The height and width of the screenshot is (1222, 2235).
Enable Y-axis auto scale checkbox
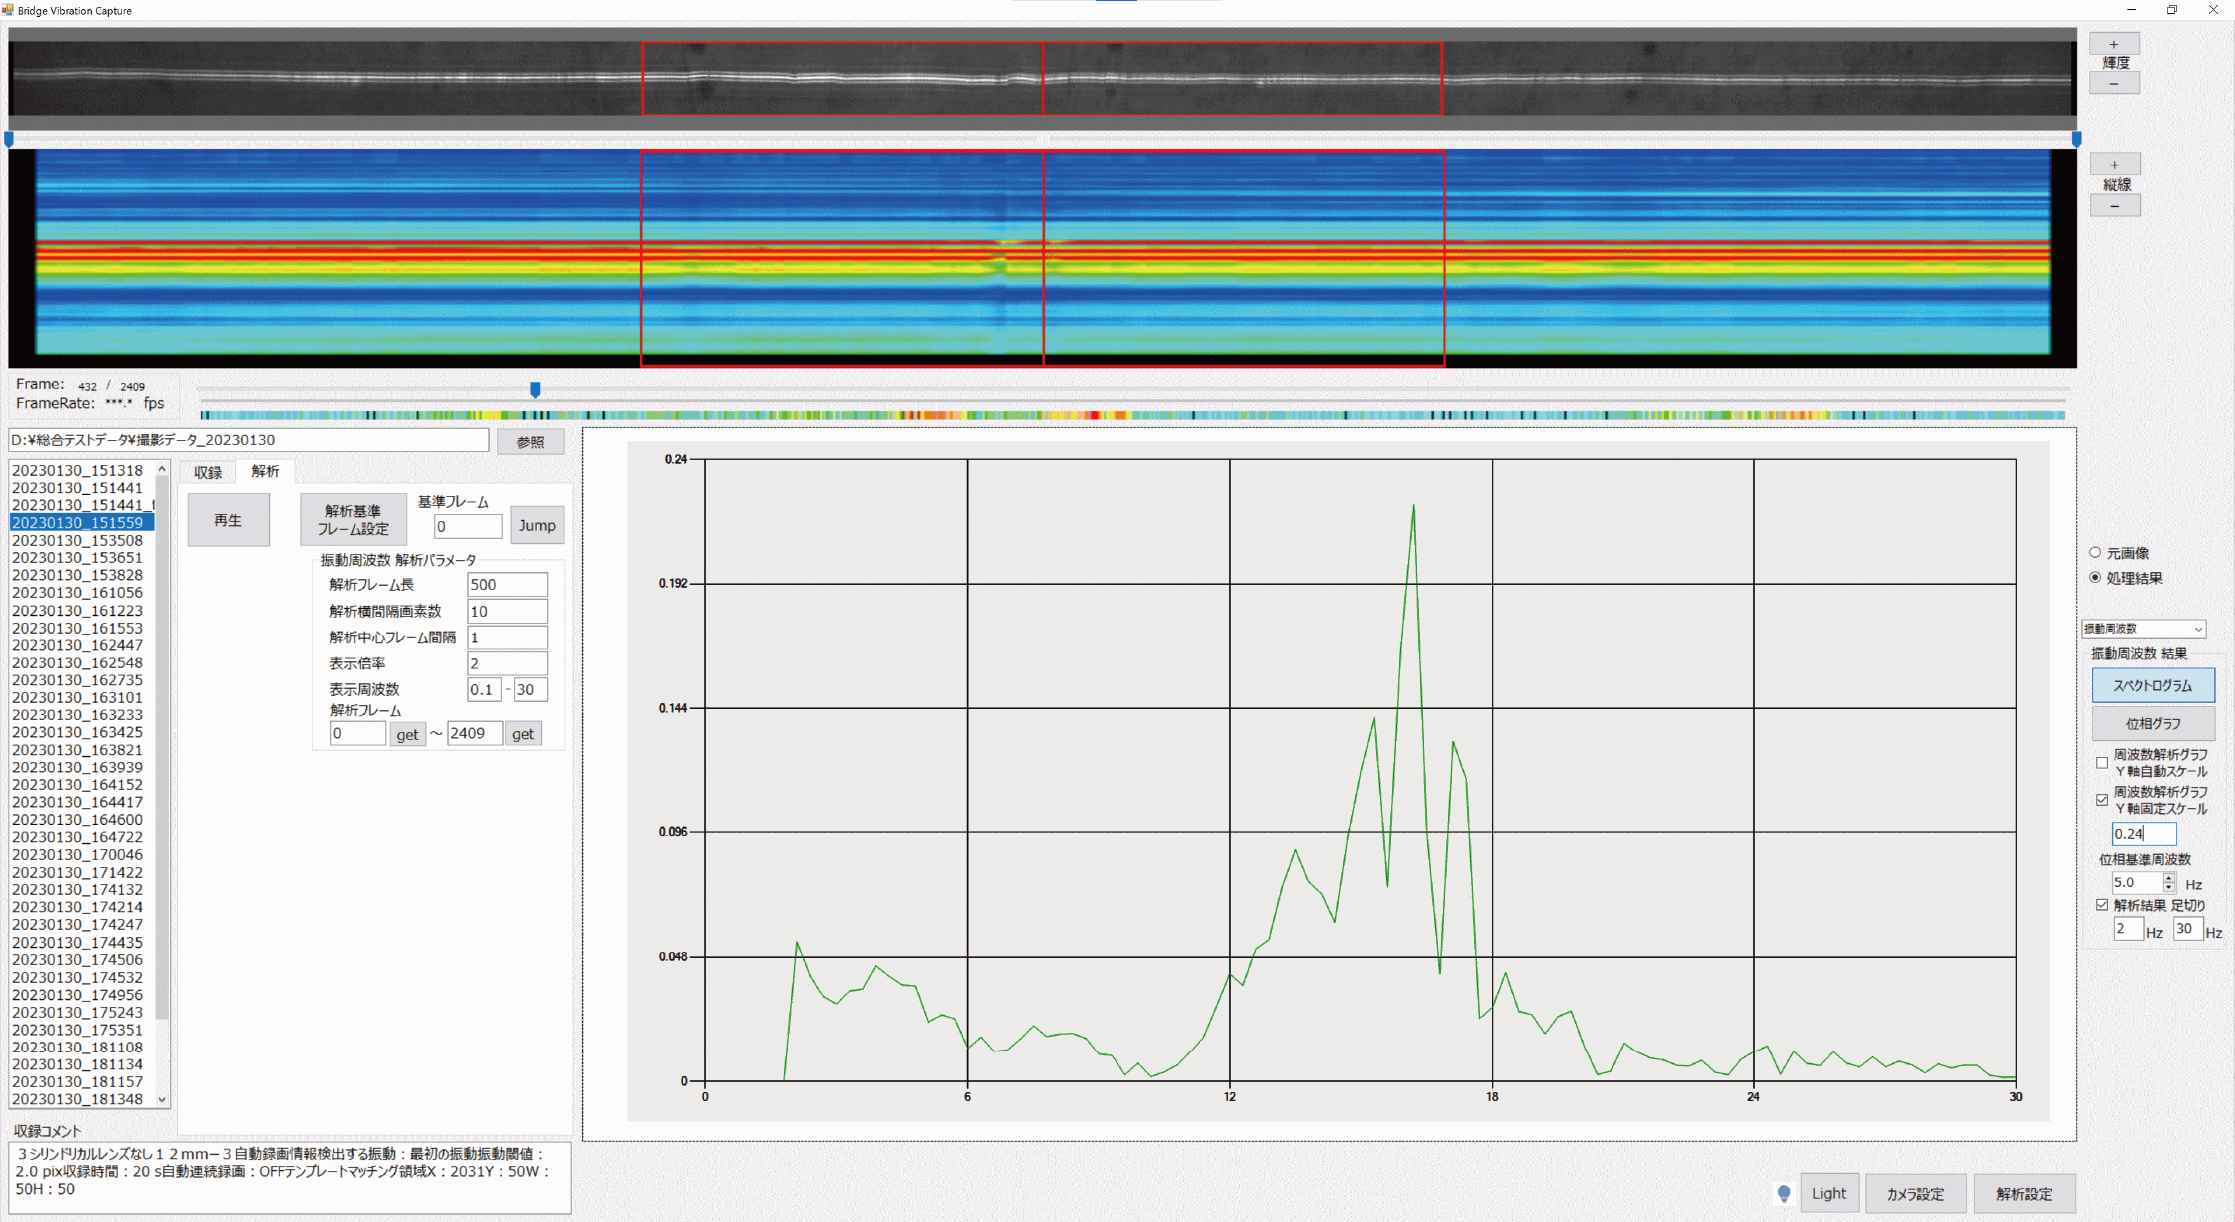(2102, 763)
